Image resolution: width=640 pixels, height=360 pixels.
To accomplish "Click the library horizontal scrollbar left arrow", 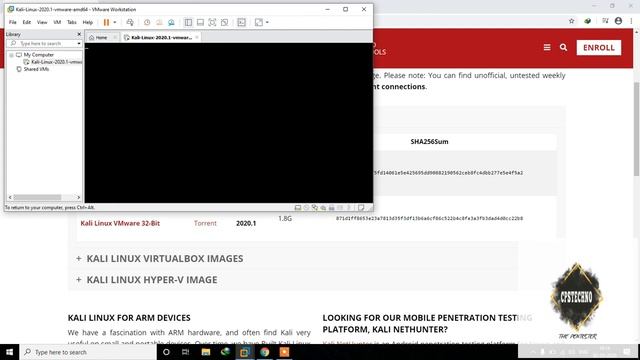I will coord(10,198).
